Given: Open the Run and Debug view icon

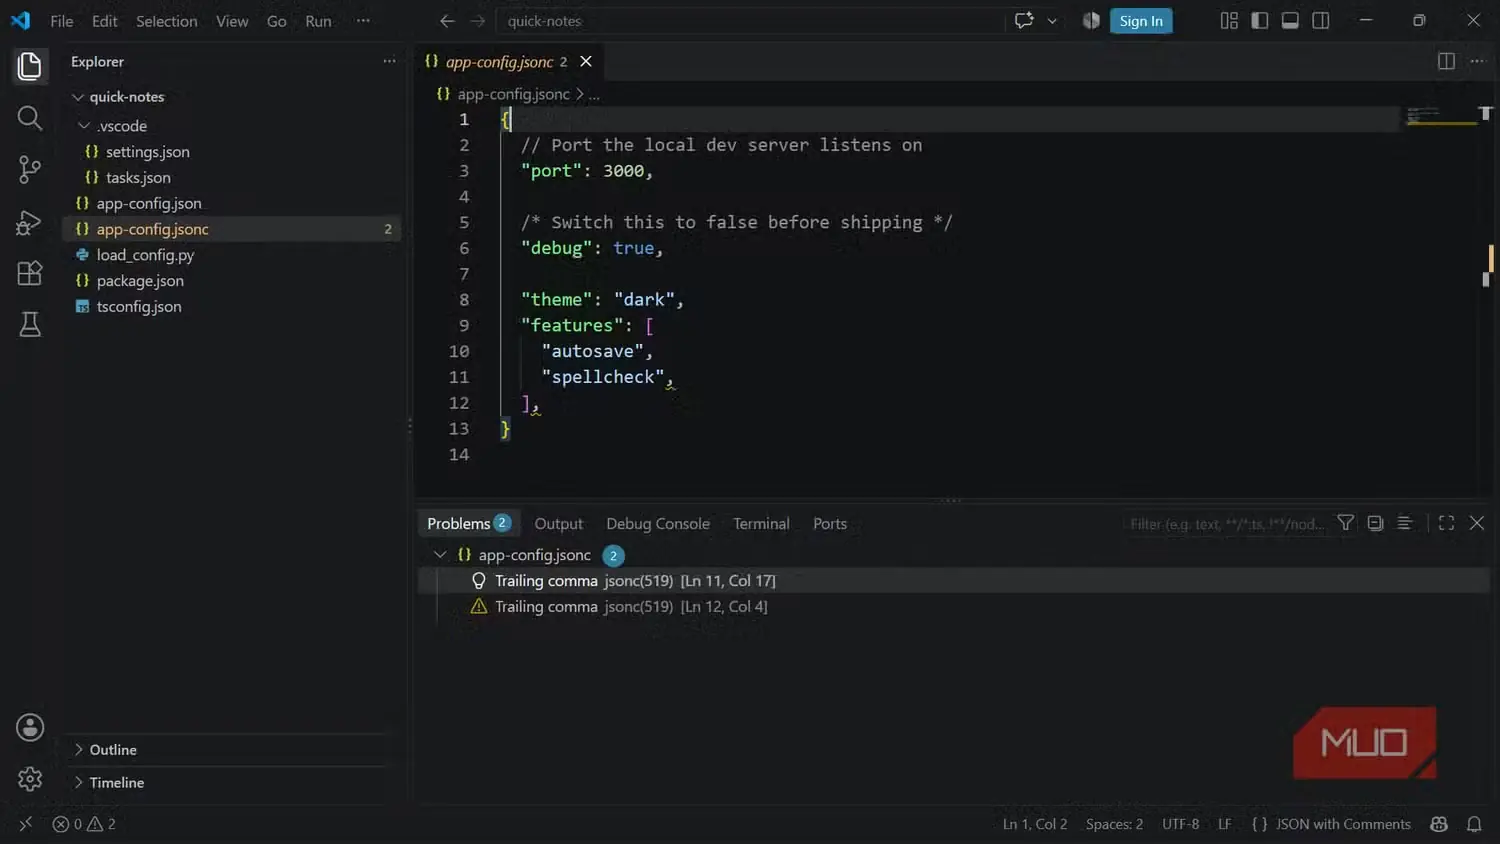Looking at the screenshot, I should point(30,222).
